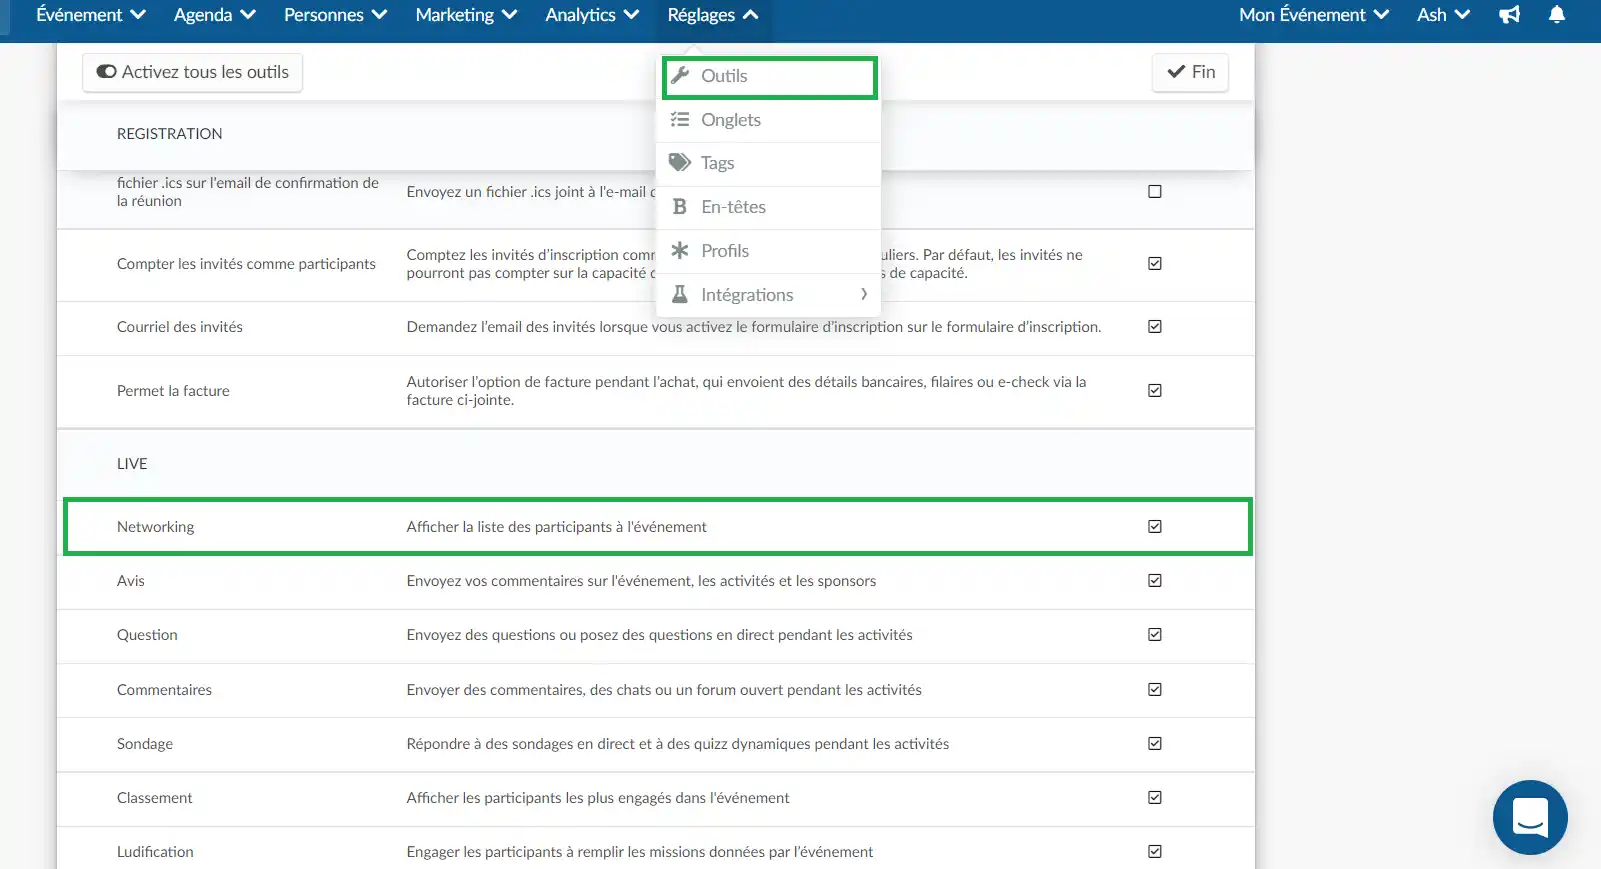Click the Sondage row label
1601x869 pixels.
point(145,744)
